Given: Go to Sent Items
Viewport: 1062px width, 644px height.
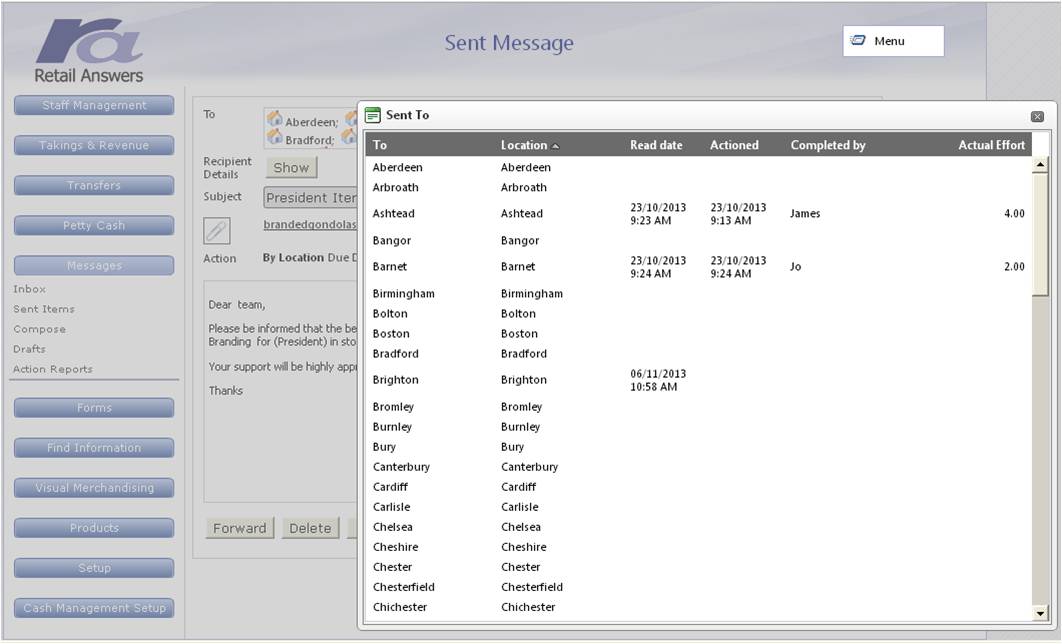Looking at the screenshot, I should click(x=44, y=309).
